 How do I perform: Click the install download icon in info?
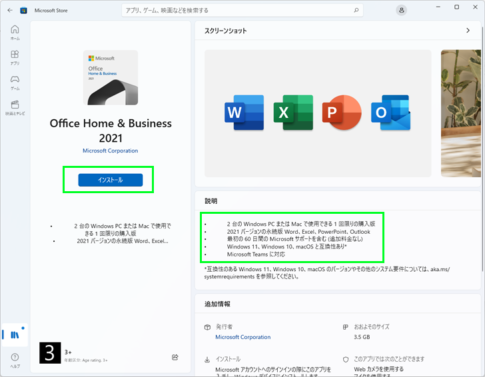(x=207, y=359)
